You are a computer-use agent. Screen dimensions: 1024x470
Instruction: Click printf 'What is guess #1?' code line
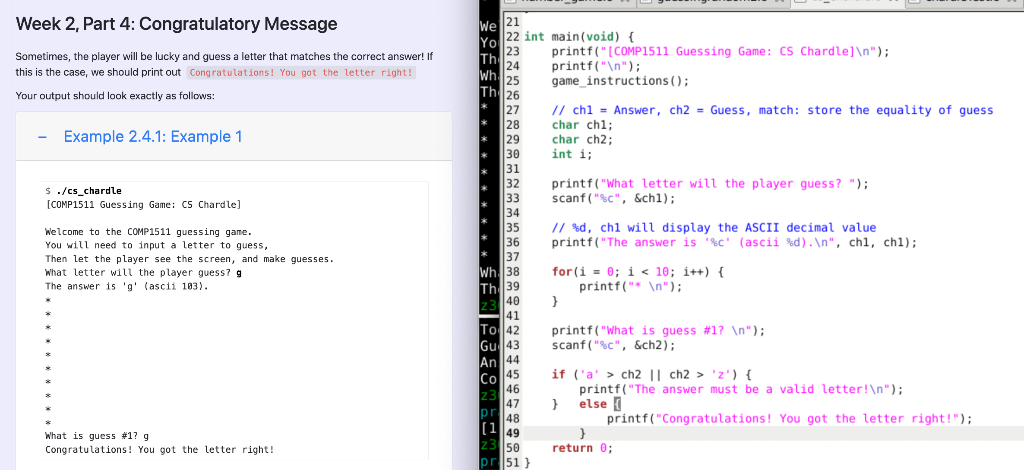(658, 331)
